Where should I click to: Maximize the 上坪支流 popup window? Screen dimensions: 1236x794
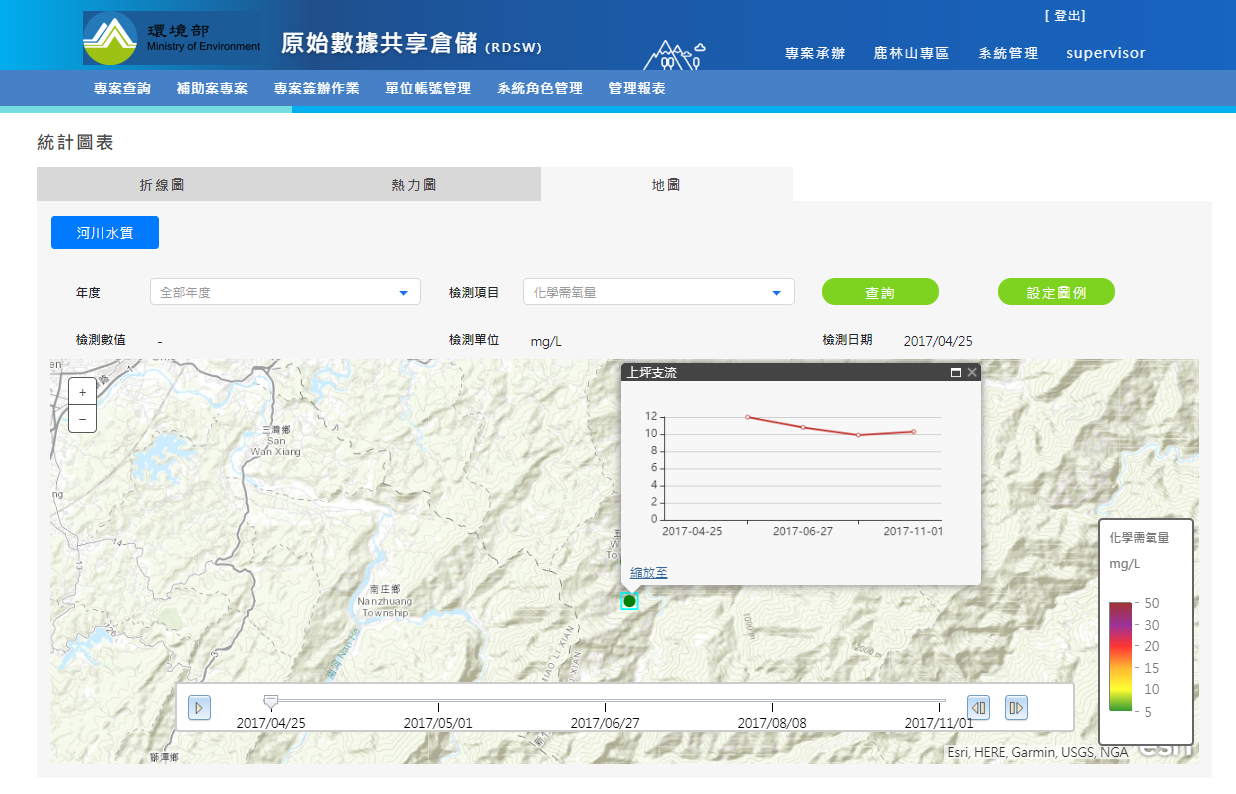(x=955, y=373)
